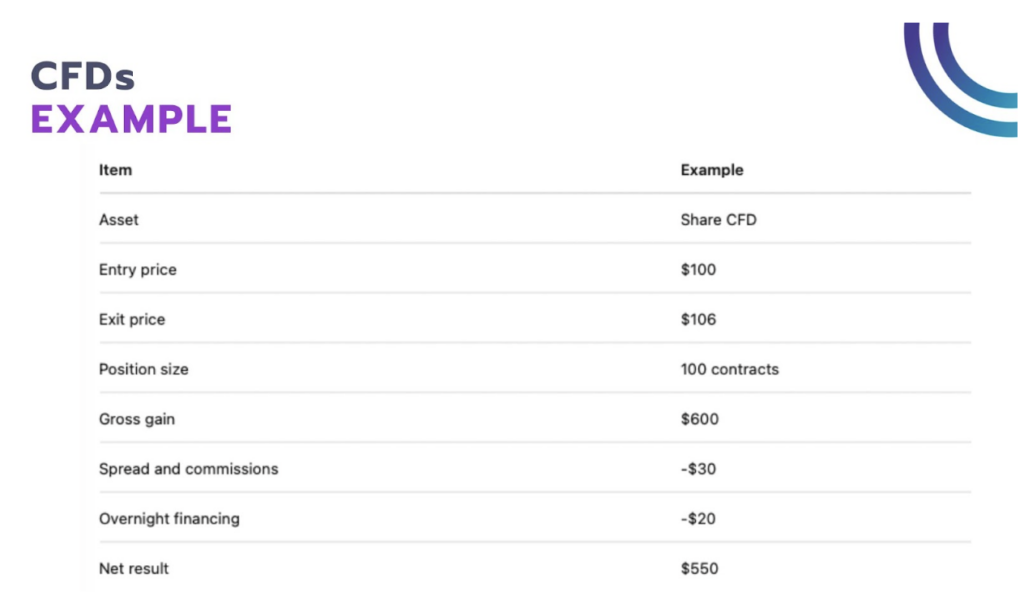Select the Spread and commissions row
This screenshot has height=604, width=1024.
pos(188,469)
